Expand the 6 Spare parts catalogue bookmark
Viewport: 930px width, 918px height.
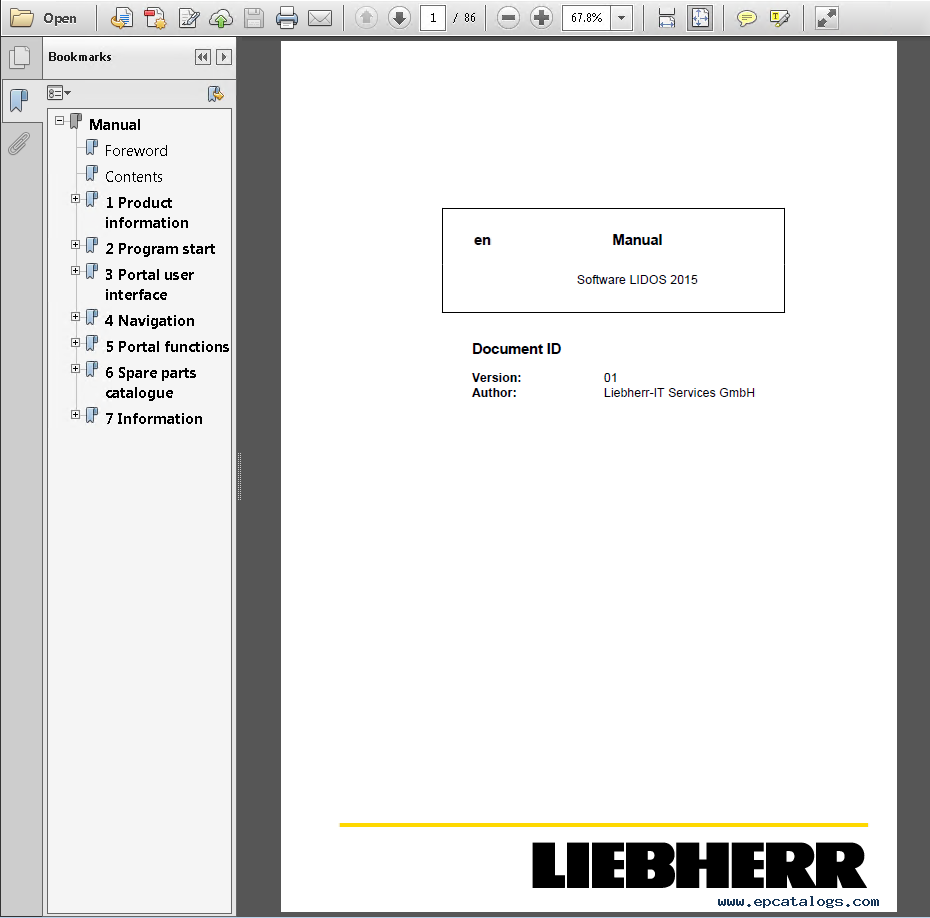pyautogui.click(x=75, y=369)
